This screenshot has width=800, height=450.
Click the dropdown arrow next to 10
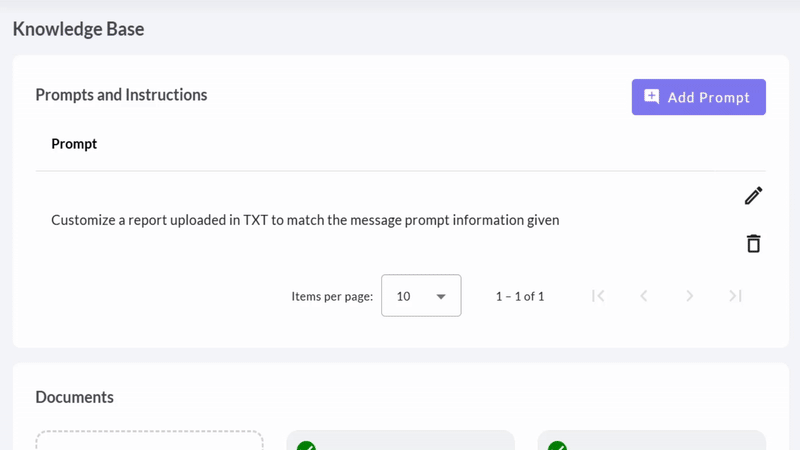pos(441,296)
